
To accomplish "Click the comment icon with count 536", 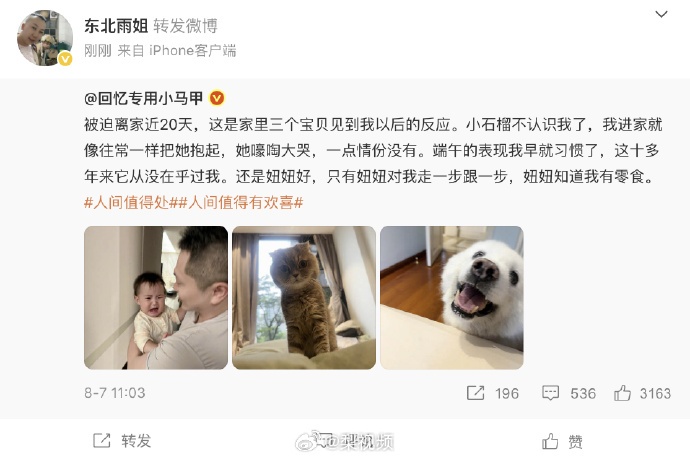I will [551, 392].
